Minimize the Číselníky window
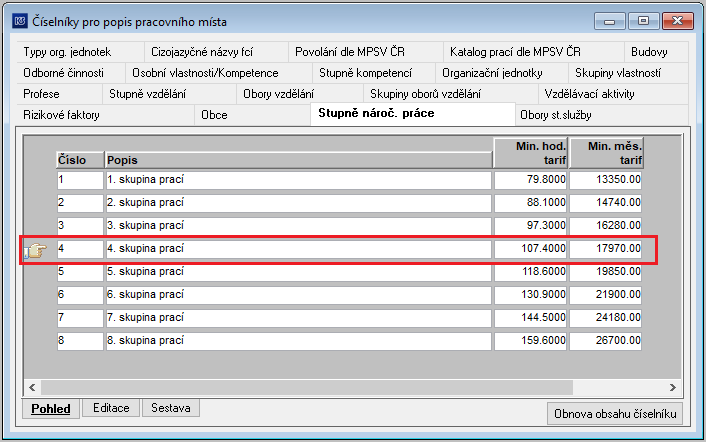This screenshot has width=706, height=442. [610, 21]
